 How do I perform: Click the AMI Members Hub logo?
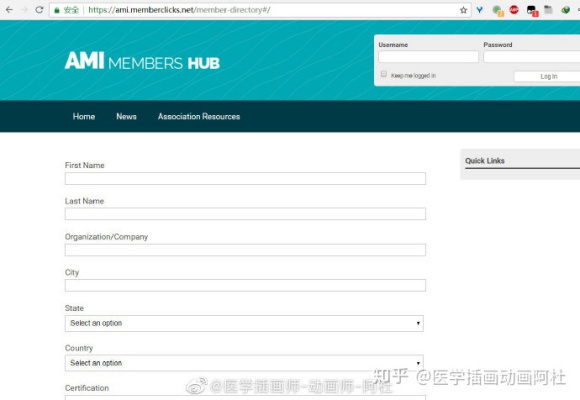pos(142,61)
